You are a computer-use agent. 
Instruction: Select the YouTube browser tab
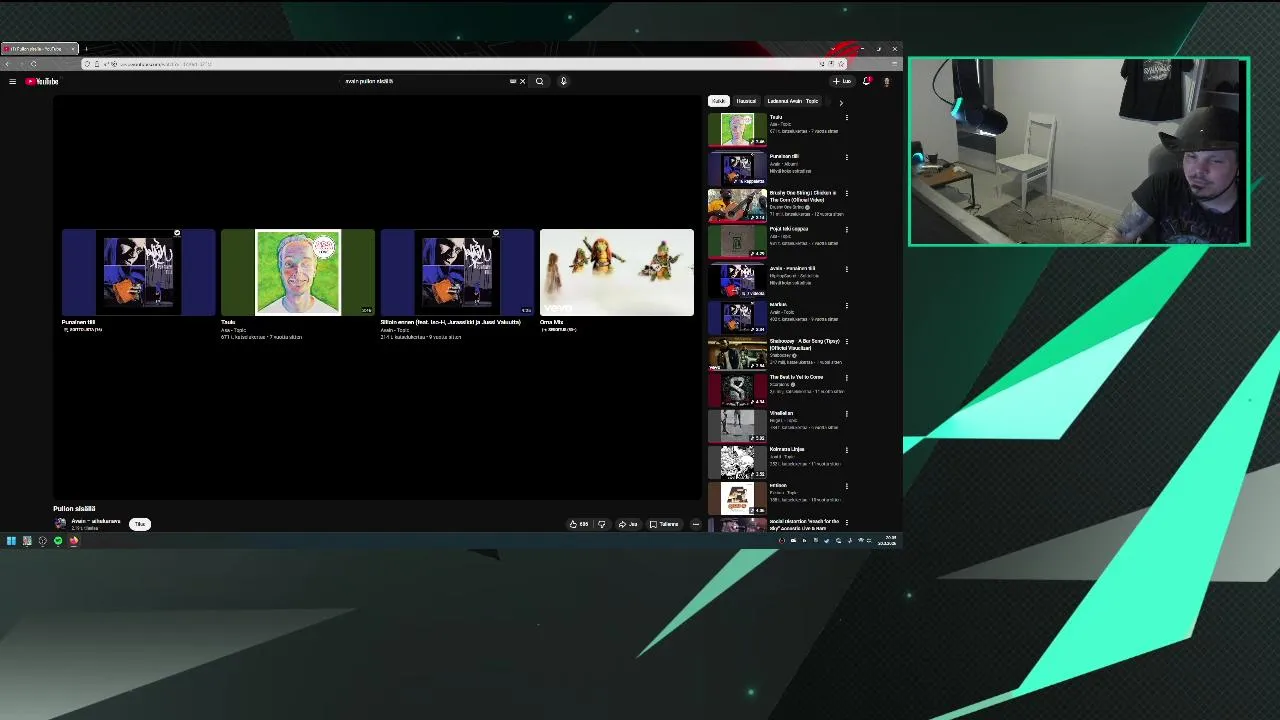pos(40,48)
